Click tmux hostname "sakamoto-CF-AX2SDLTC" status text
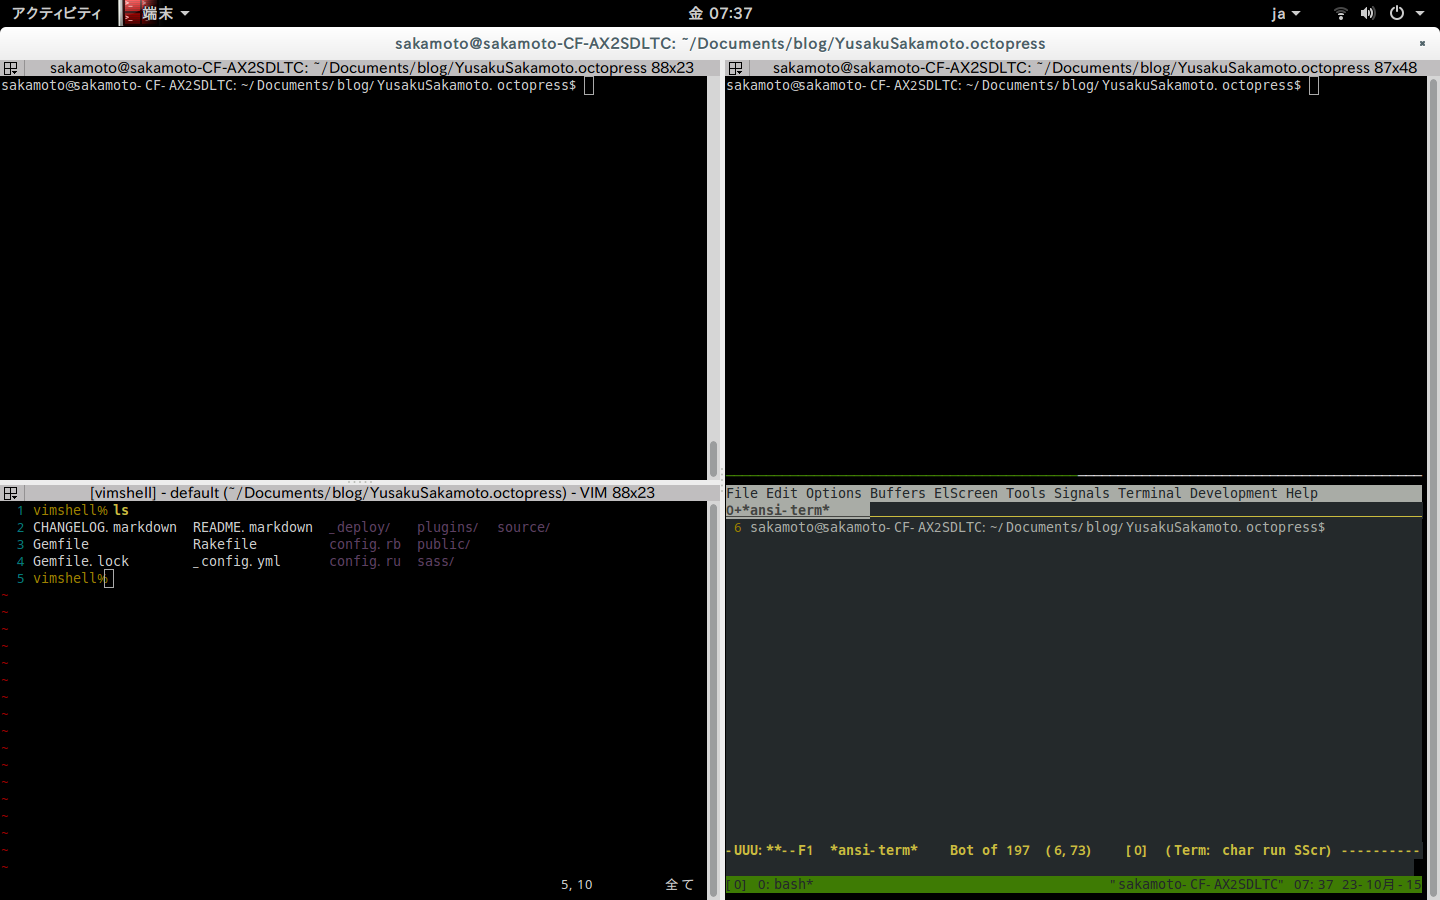The height and width of the screenshot is (900, 1440). point(1197,884)
